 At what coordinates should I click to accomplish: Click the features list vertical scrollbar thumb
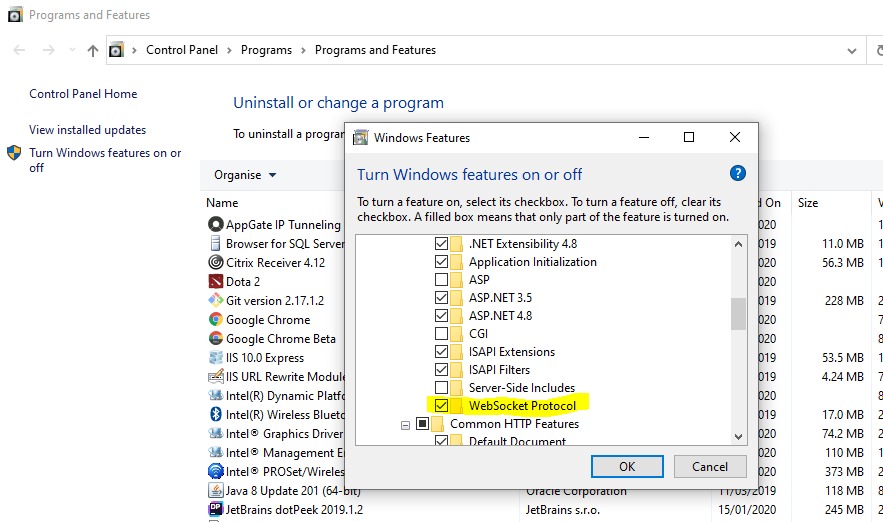tap(738, 313)
